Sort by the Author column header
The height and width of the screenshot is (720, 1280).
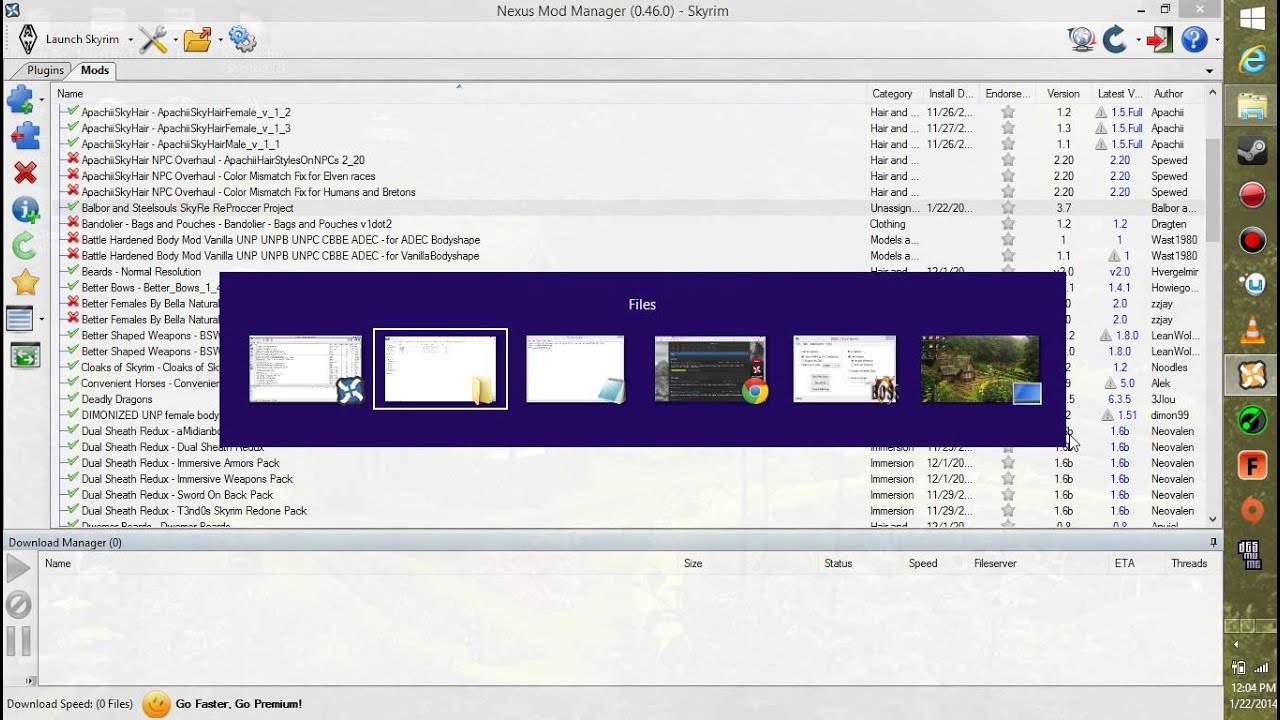[x=1169, y=93]
